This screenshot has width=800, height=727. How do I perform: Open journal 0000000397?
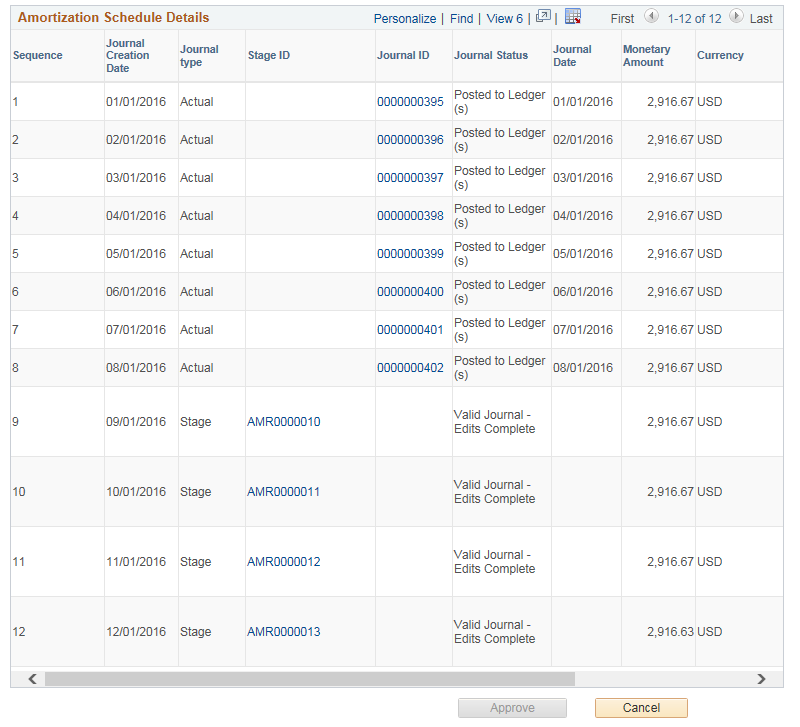click(410, 178)
